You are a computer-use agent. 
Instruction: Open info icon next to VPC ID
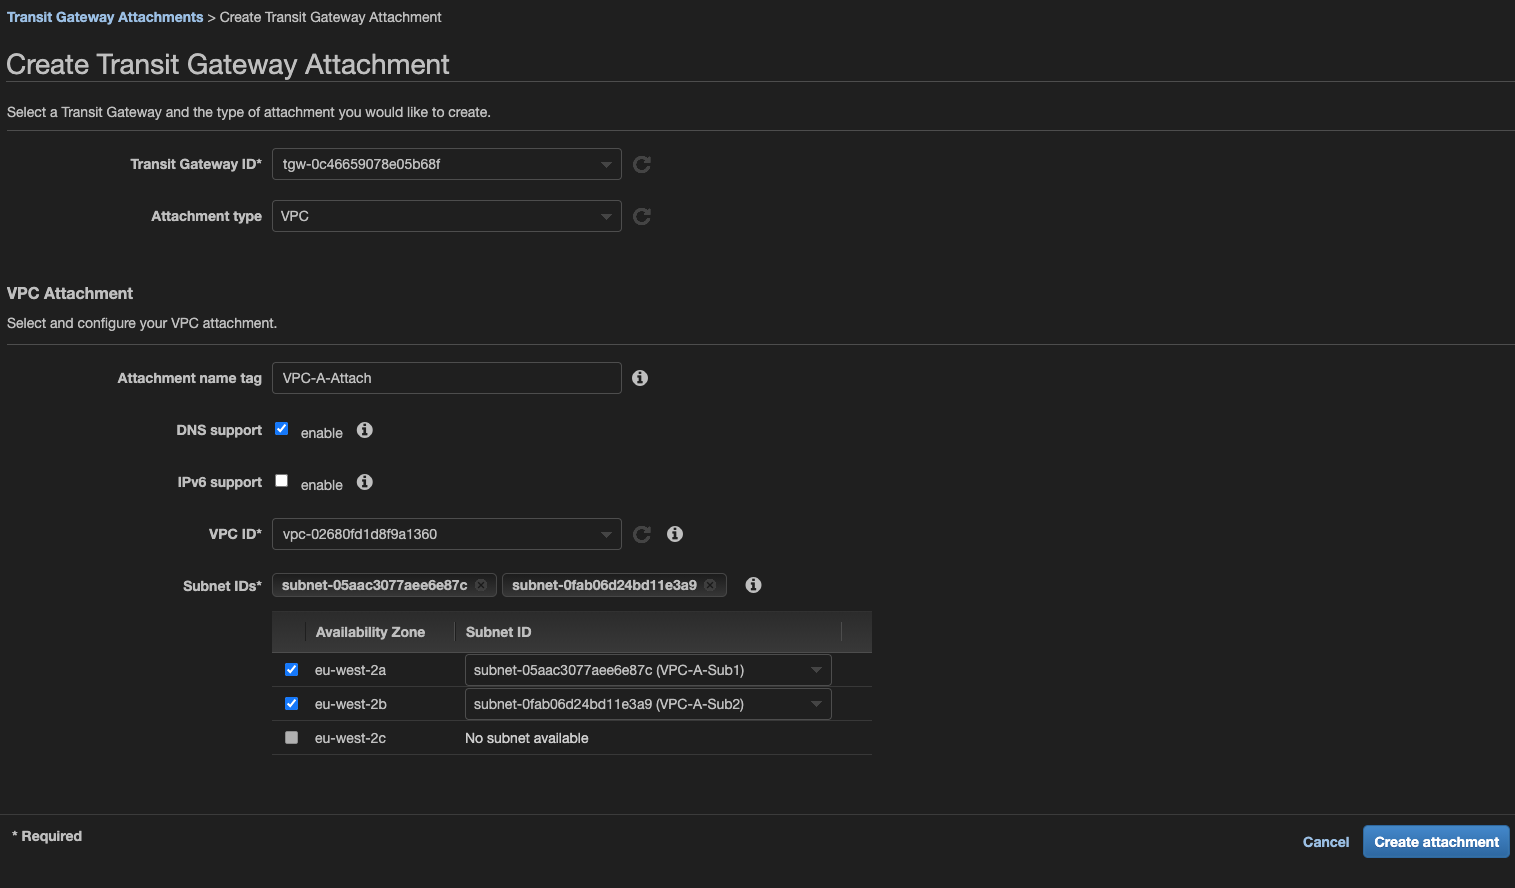point(675,534)
